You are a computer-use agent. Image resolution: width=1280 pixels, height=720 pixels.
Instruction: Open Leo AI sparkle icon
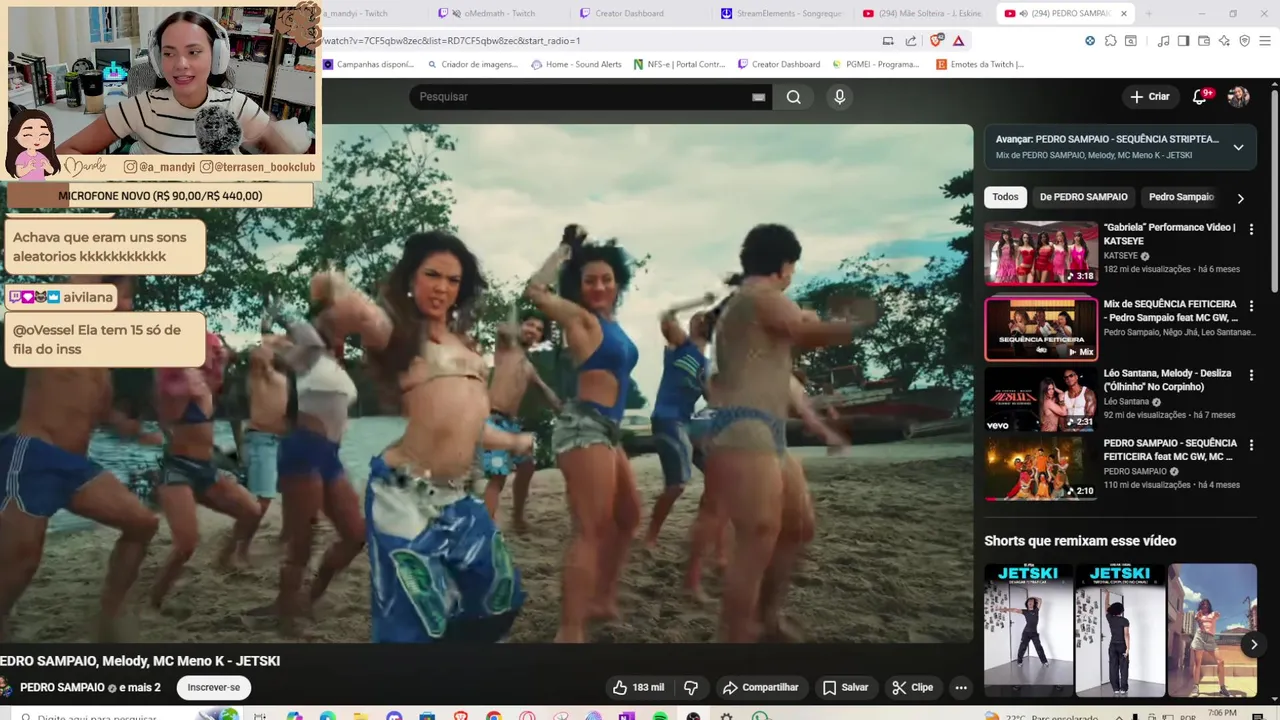tap(1224, 41)
